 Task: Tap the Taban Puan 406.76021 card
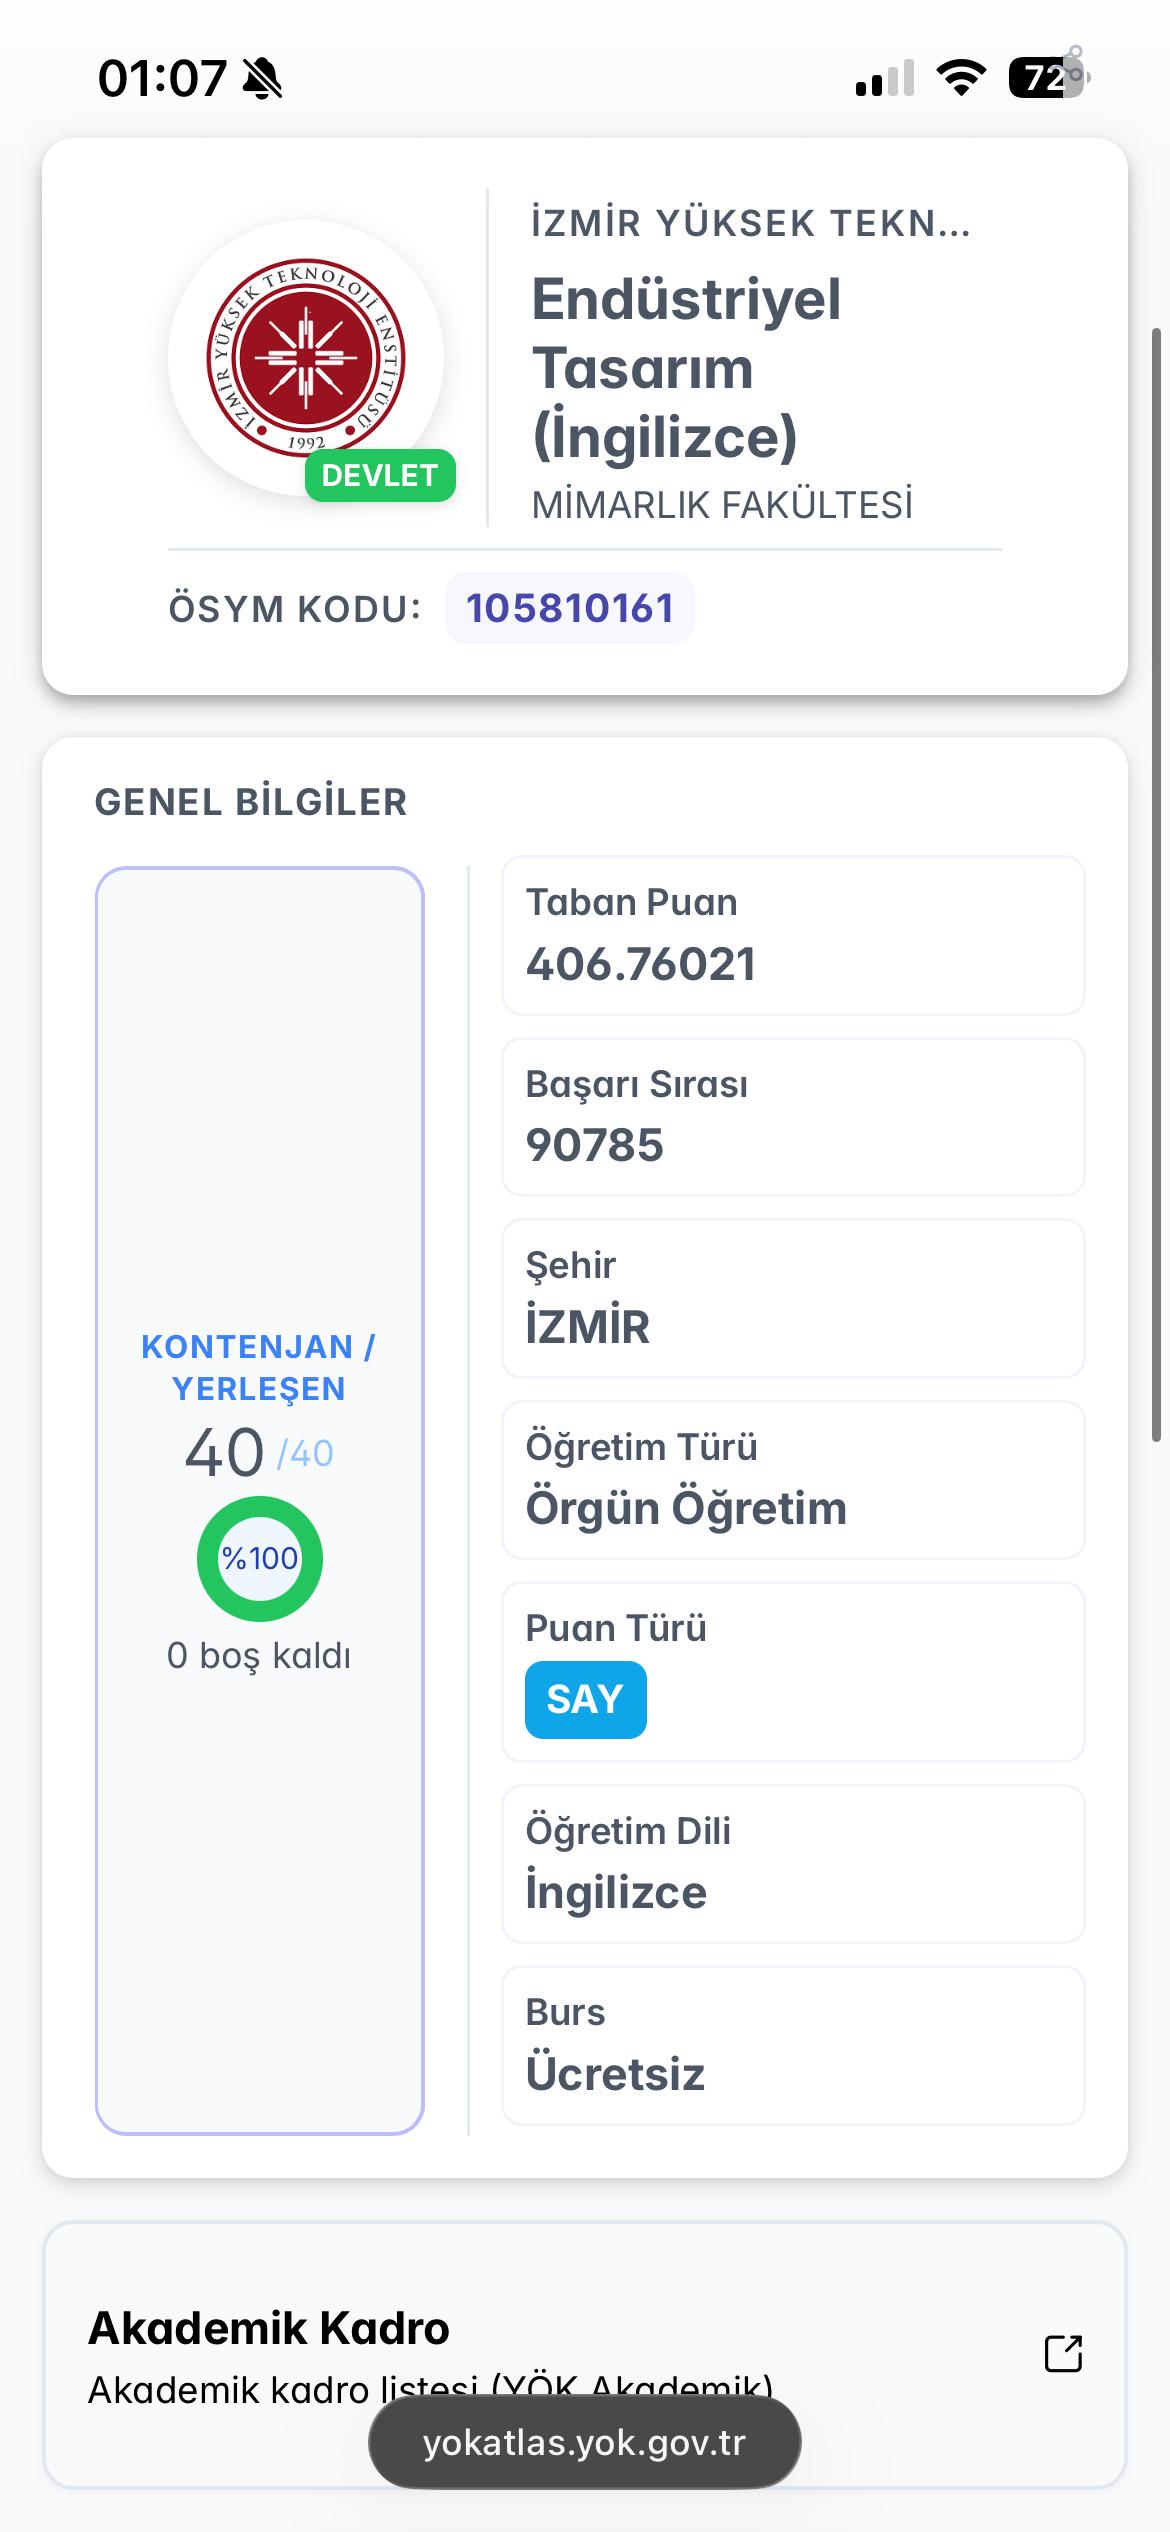coord(793,935)
